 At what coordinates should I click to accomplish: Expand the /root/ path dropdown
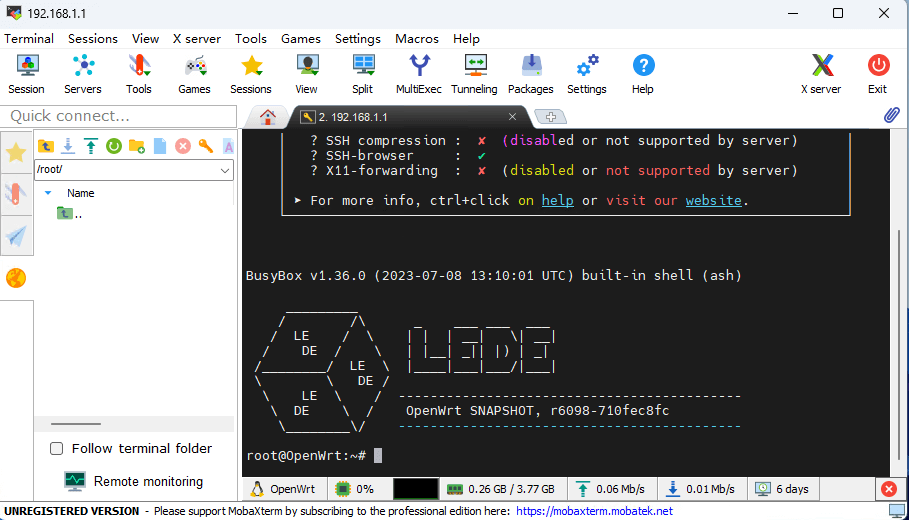224,170
